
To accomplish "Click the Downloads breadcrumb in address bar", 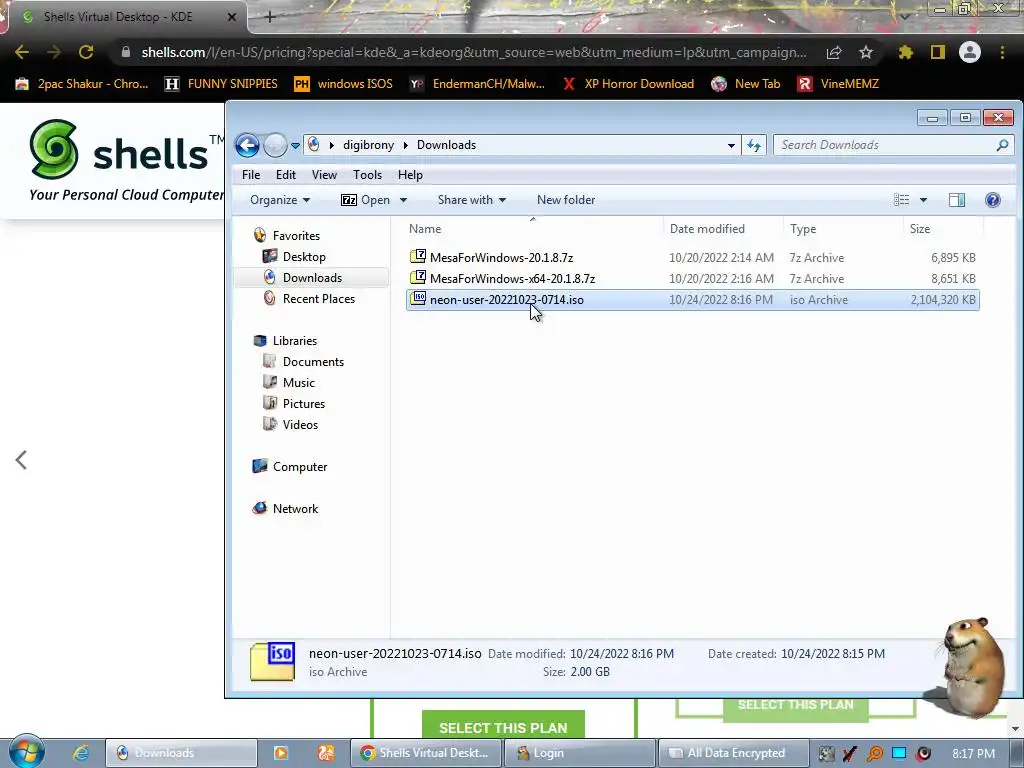I will [446, 145].
